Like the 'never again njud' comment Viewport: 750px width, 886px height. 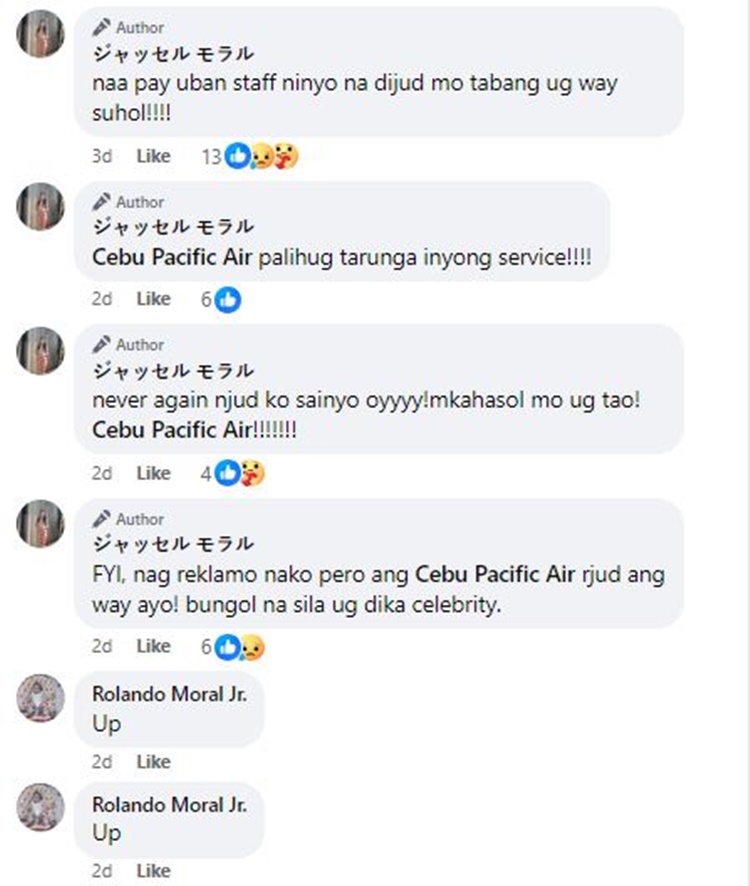click(x=153, y=473)
